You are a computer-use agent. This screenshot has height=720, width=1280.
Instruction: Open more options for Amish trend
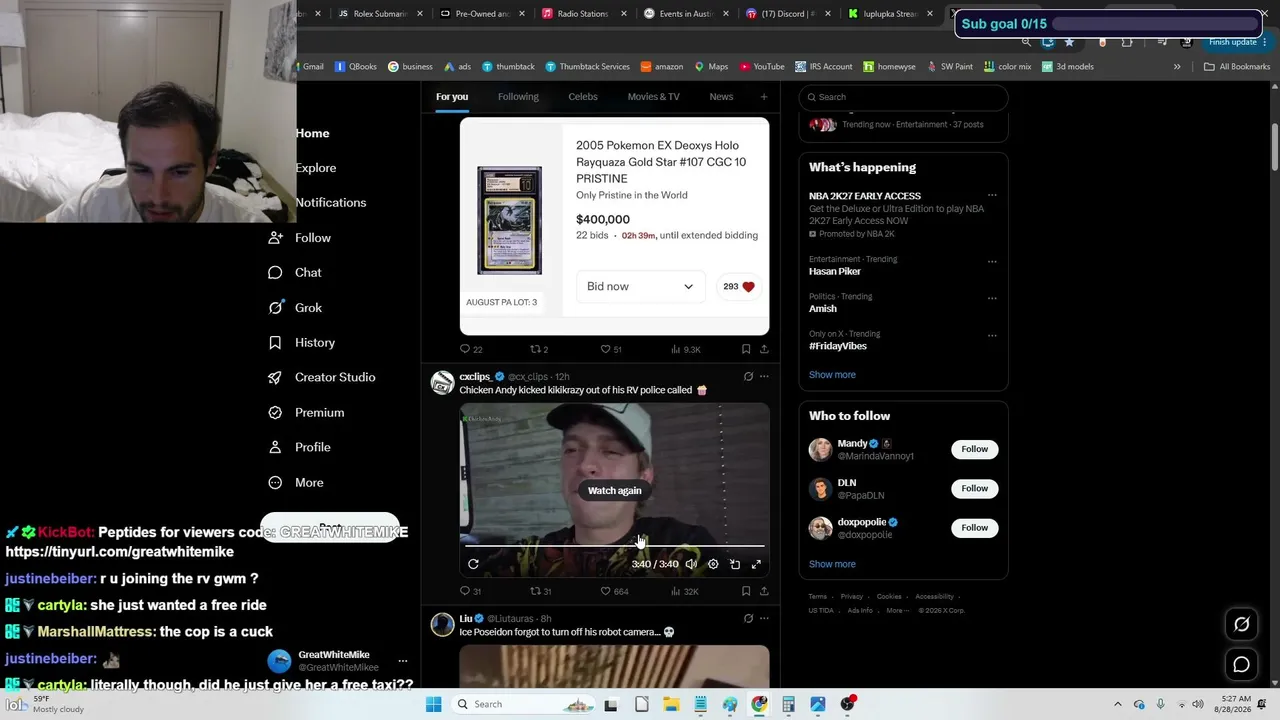[992, 299]
